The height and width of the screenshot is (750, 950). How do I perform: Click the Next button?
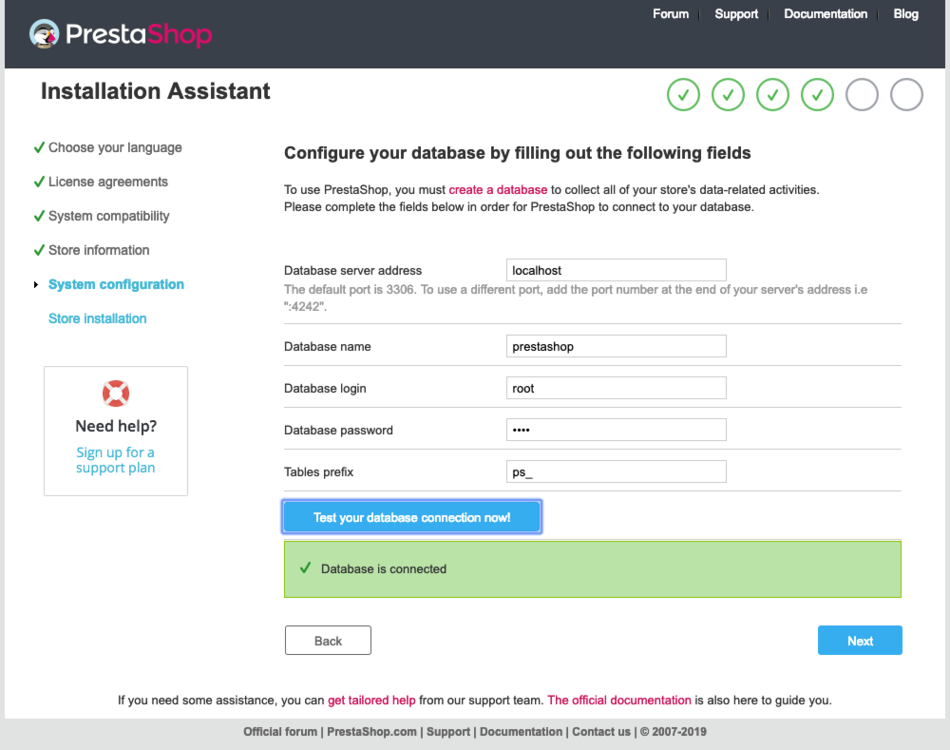[x=859, y=641]
